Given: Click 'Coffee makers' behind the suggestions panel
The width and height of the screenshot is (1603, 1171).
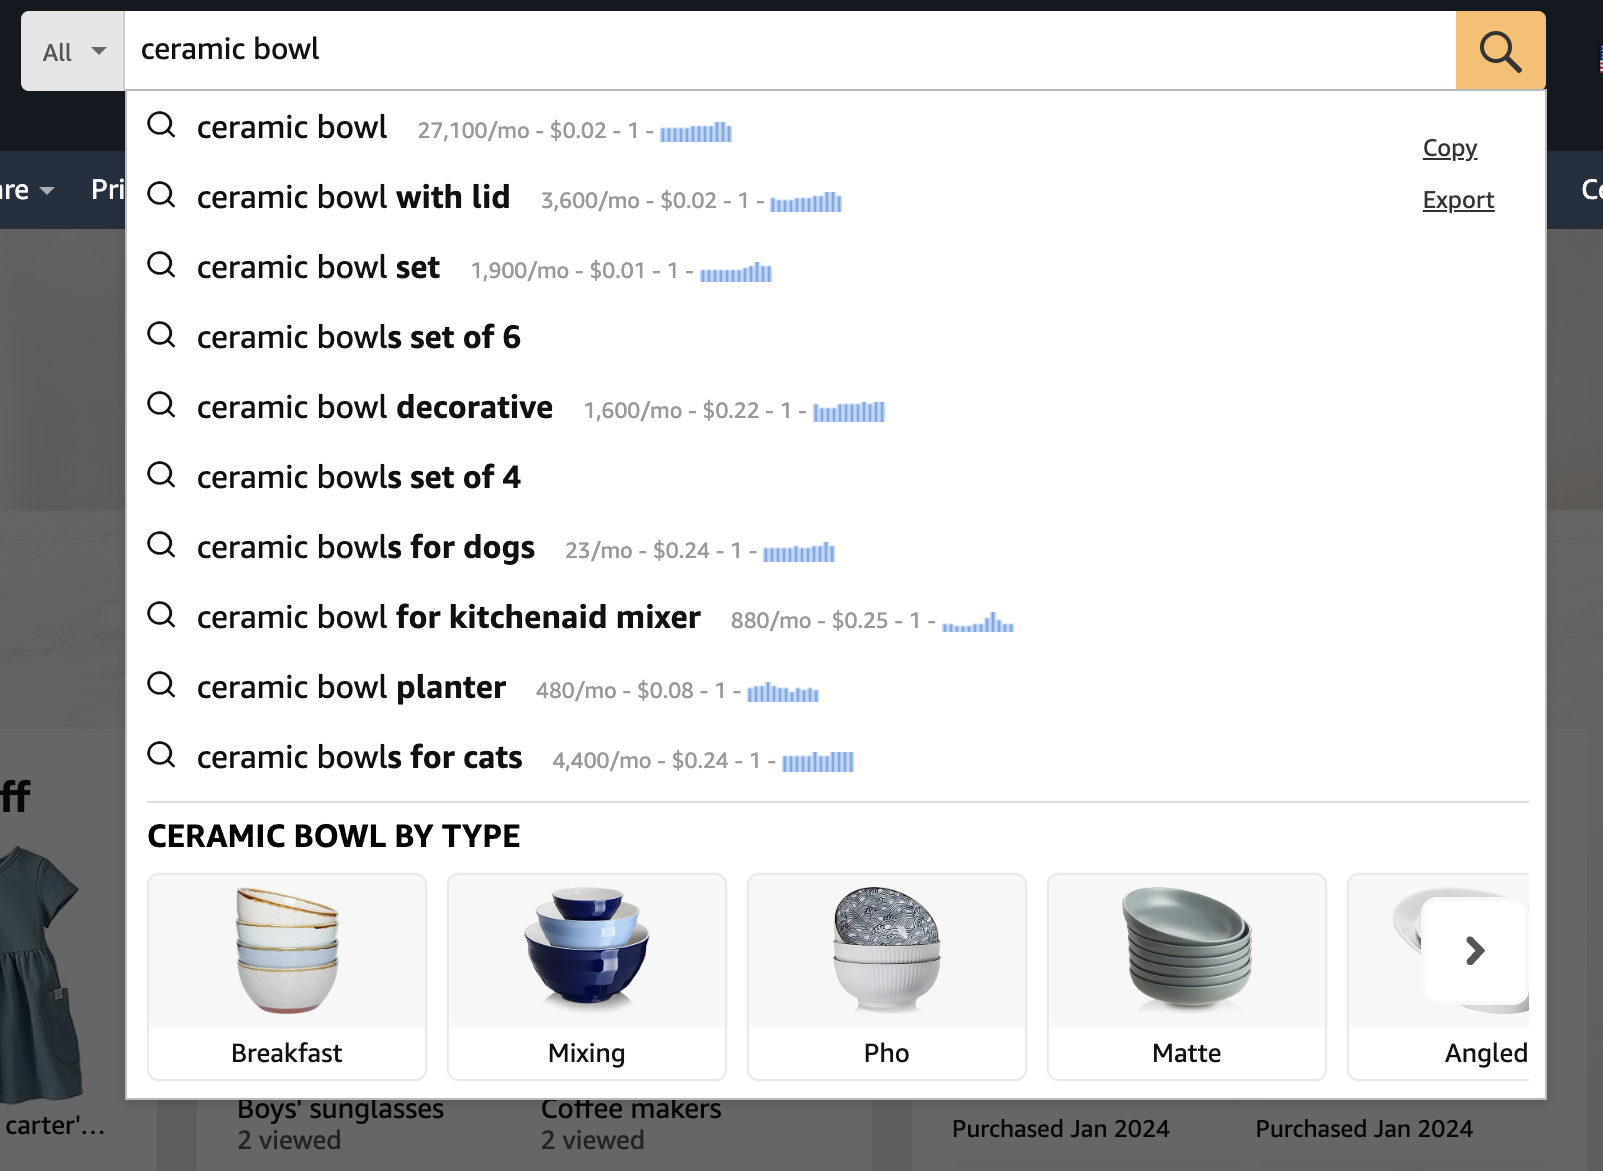Looking at the screenshot, I should [x=631, y=1110].
